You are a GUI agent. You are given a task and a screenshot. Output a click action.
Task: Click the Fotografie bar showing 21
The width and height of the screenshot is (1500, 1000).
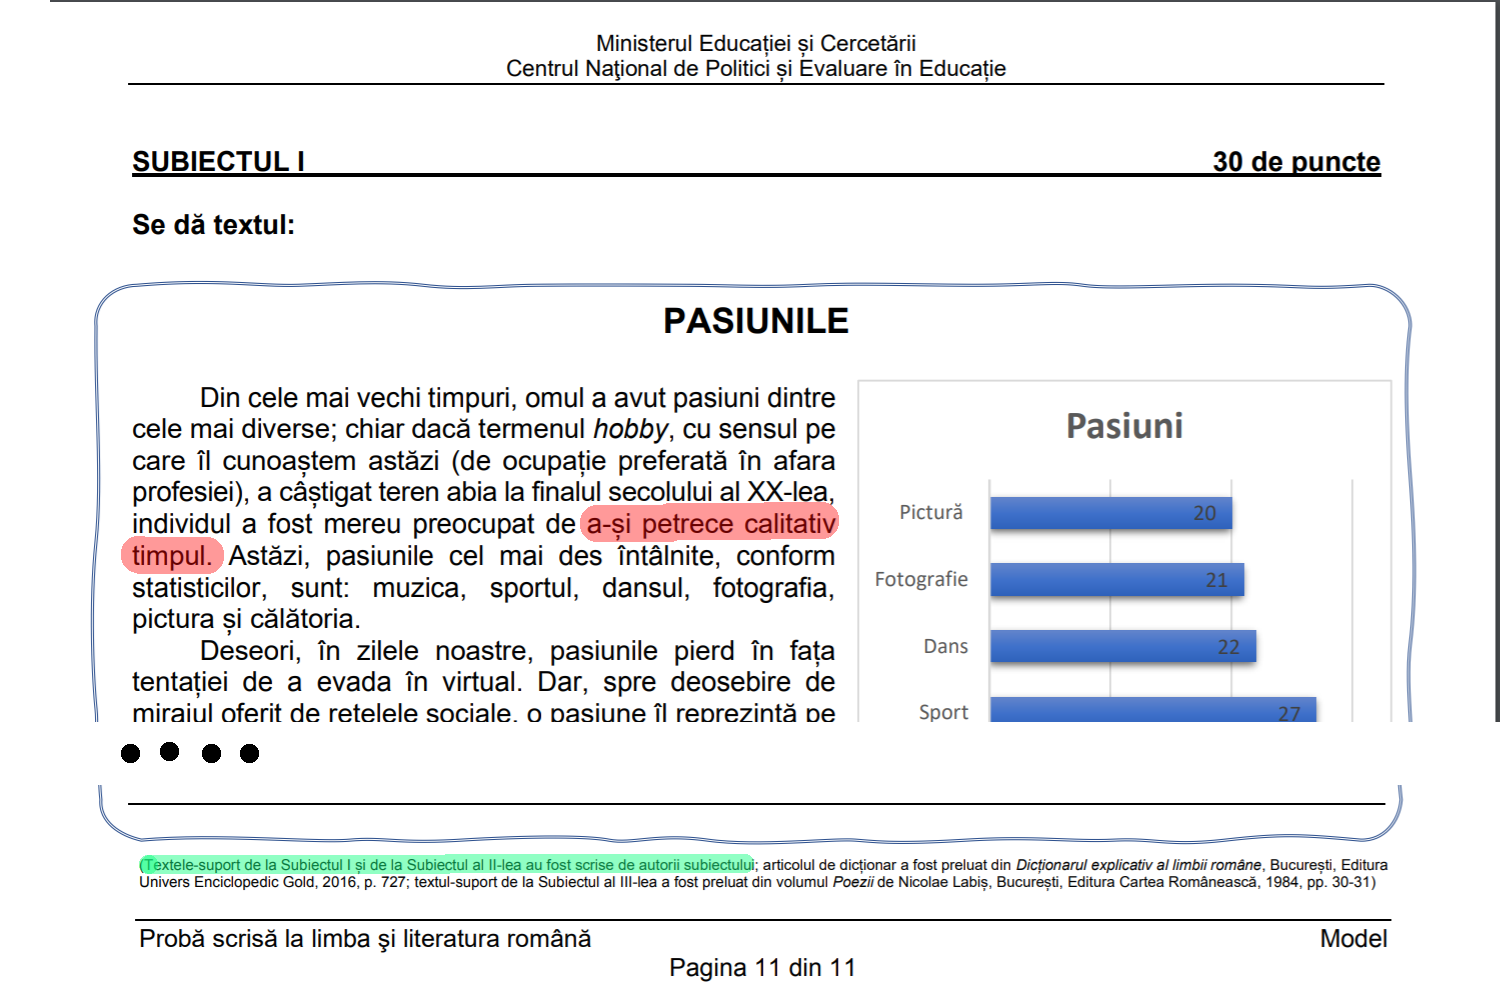(1117, 578)
